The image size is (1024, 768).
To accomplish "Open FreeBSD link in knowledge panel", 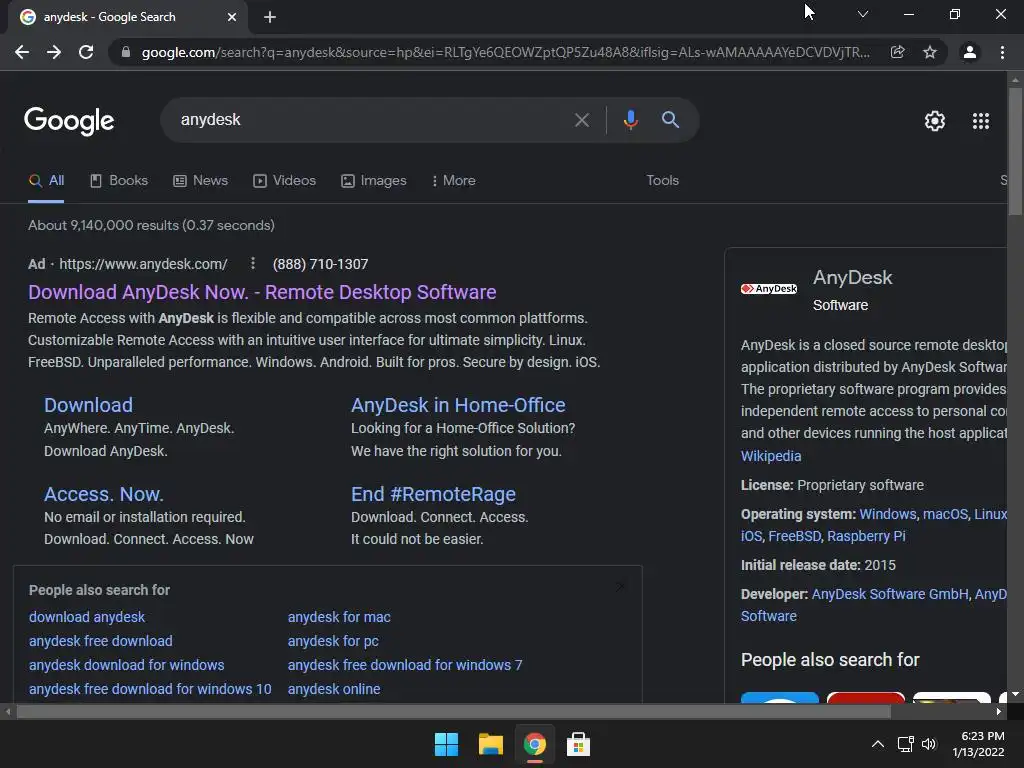I will (x=795, y=536).
